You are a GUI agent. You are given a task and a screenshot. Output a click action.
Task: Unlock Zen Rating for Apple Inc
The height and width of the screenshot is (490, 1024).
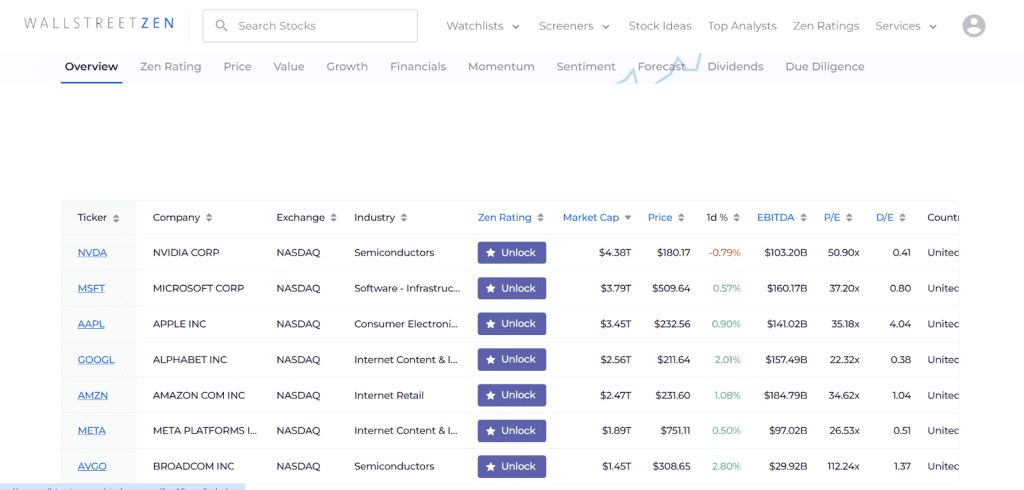(511, 324)
